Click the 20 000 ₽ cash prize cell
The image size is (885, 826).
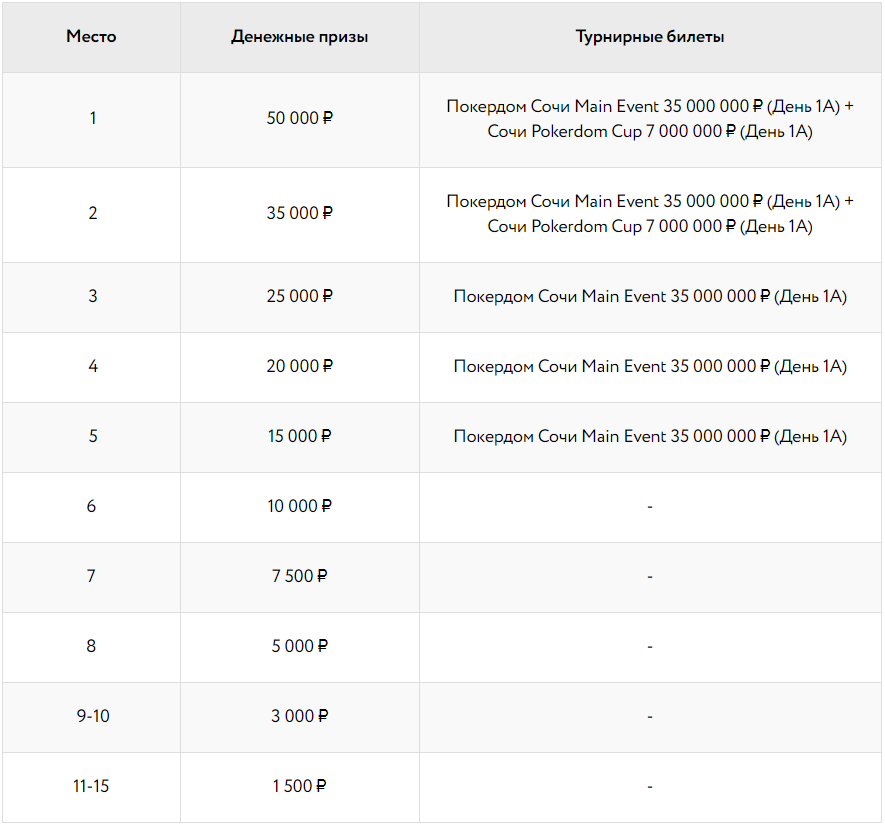(299, 366)
